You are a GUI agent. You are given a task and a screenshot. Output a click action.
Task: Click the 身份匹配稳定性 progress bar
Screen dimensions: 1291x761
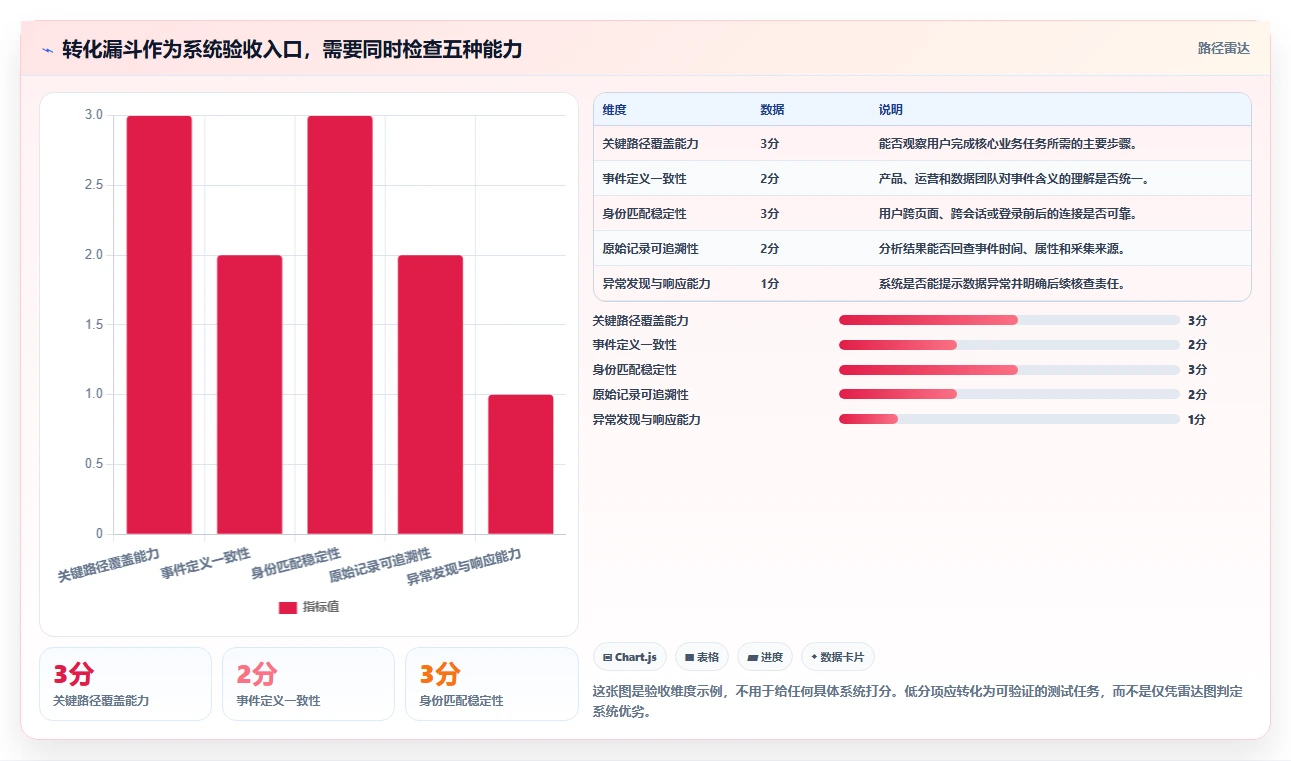pyautogui.click(x=1009, y=370)
